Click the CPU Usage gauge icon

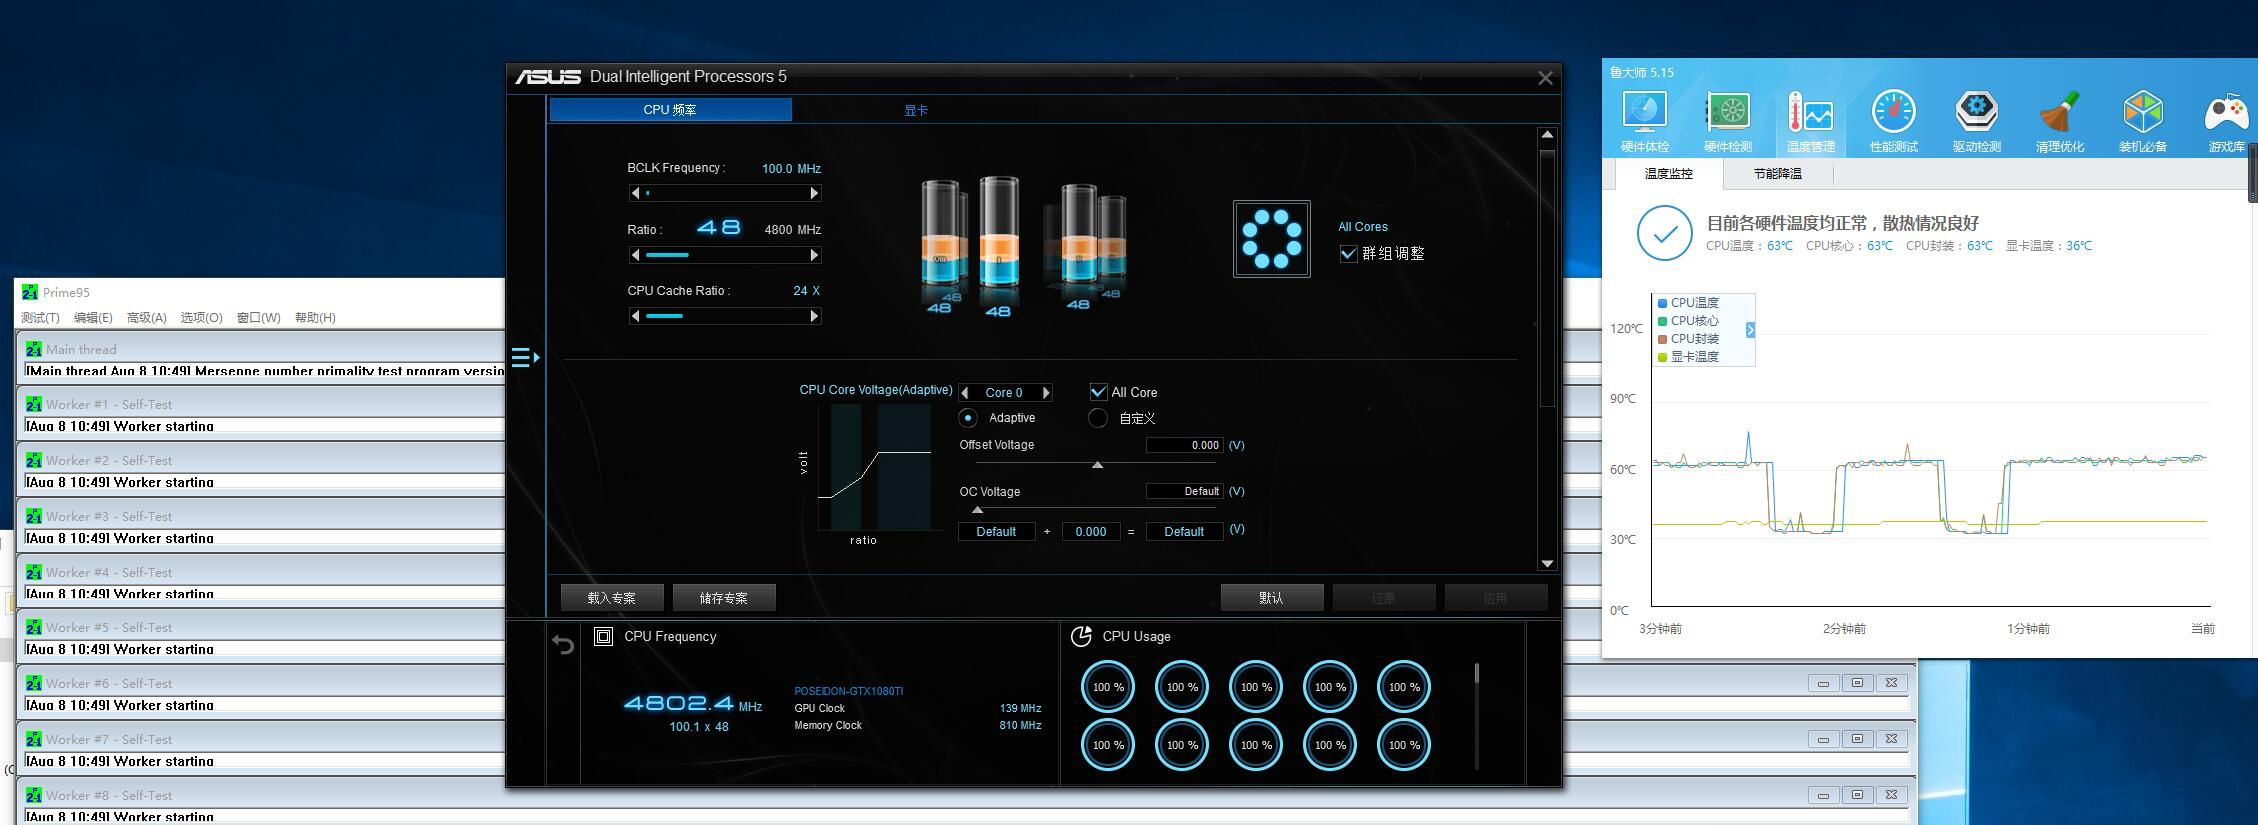1081,636
